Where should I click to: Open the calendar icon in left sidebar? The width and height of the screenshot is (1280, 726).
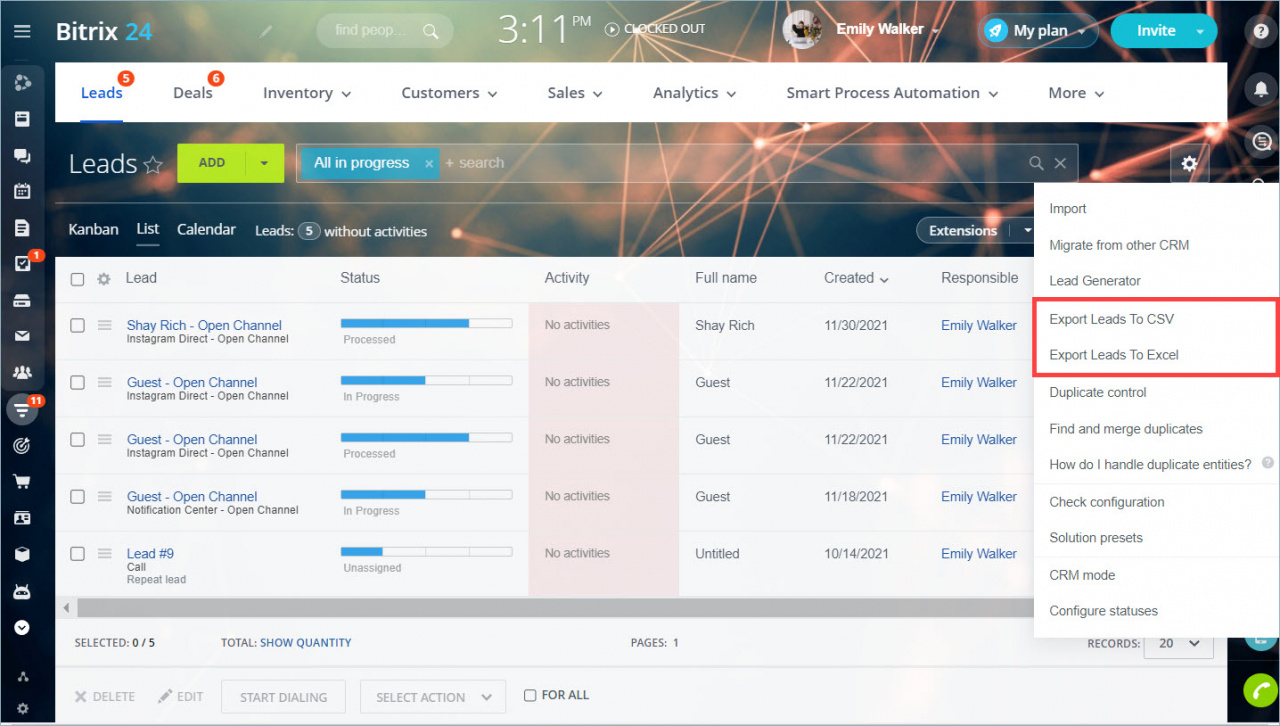point(22,191)
